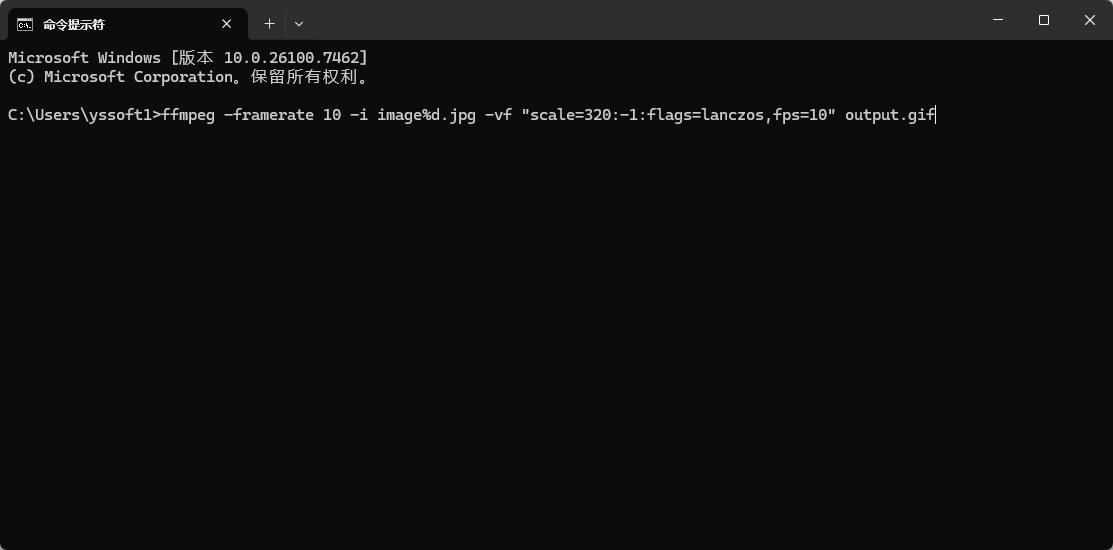This screenshot has height=550, width=1113.
Task: Click the C:\Users\yssoft1> prompt path
Action: point(83,115)
